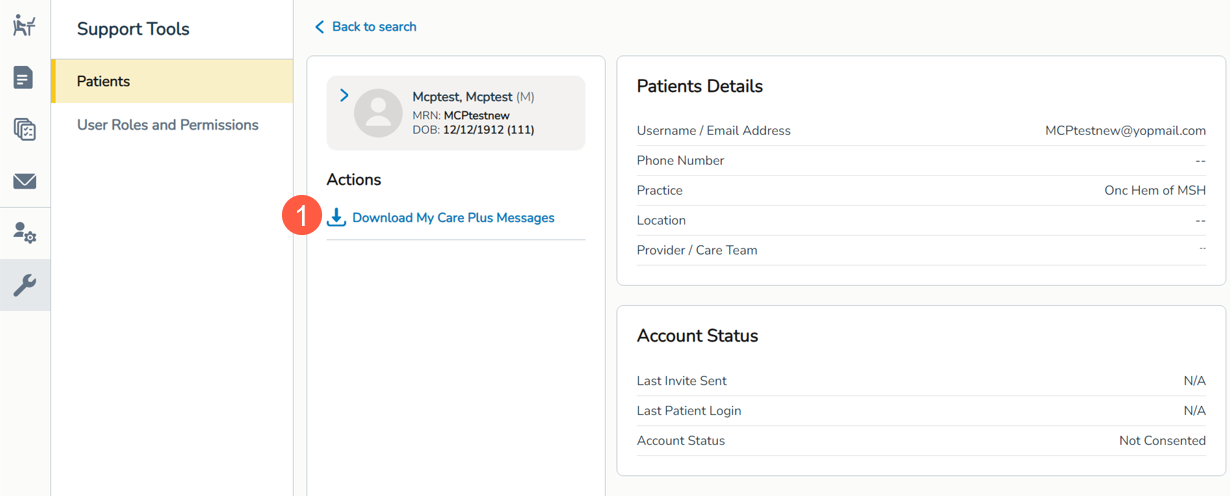Click the email MCPtestnew@yopmail.com
Image resolution: width=1230 pixels, height=496 pixels.
point(1125,131)
